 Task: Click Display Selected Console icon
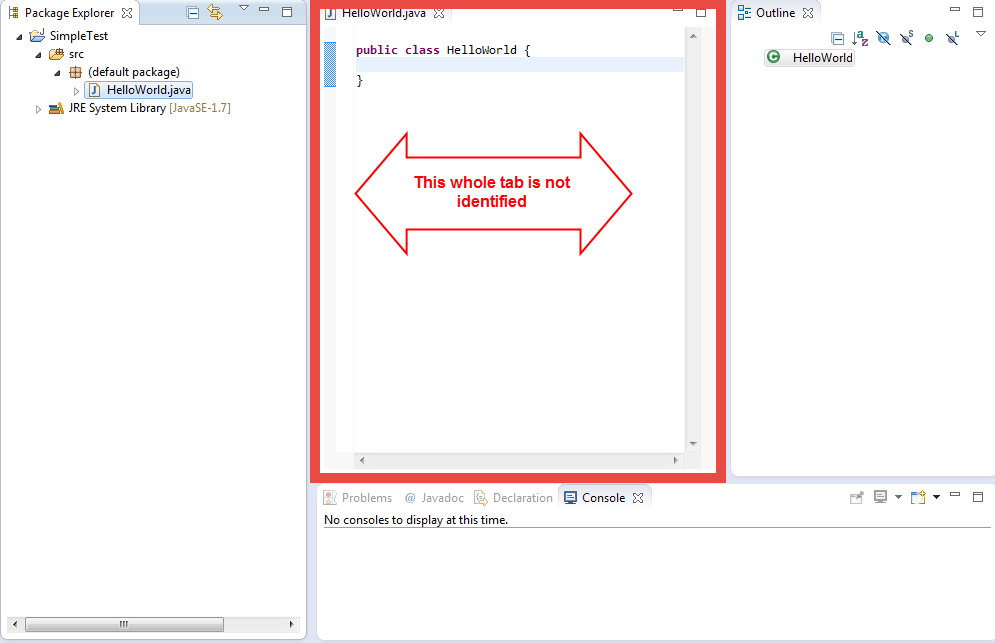coord(880,497)
